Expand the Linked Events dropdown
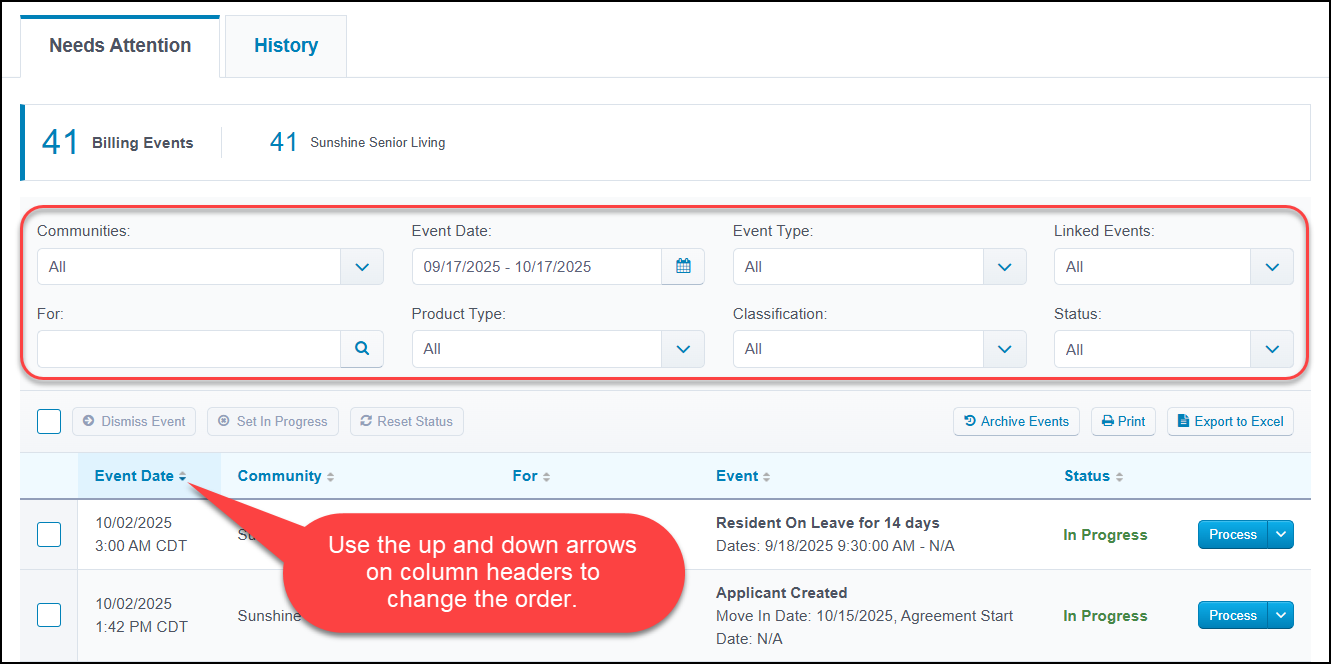The image size is (1331, 664). pos(1272,267)
